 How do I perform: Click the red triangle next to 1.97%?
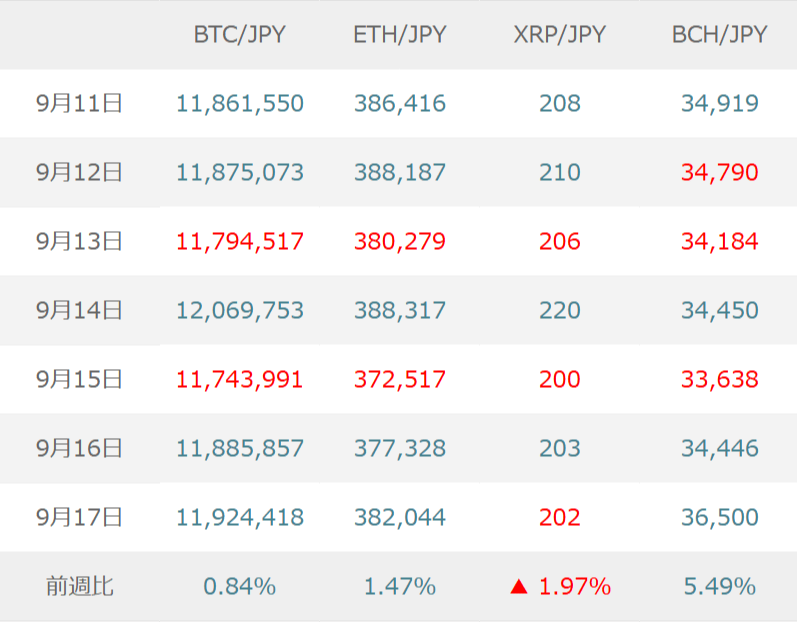tap(519, 587)
